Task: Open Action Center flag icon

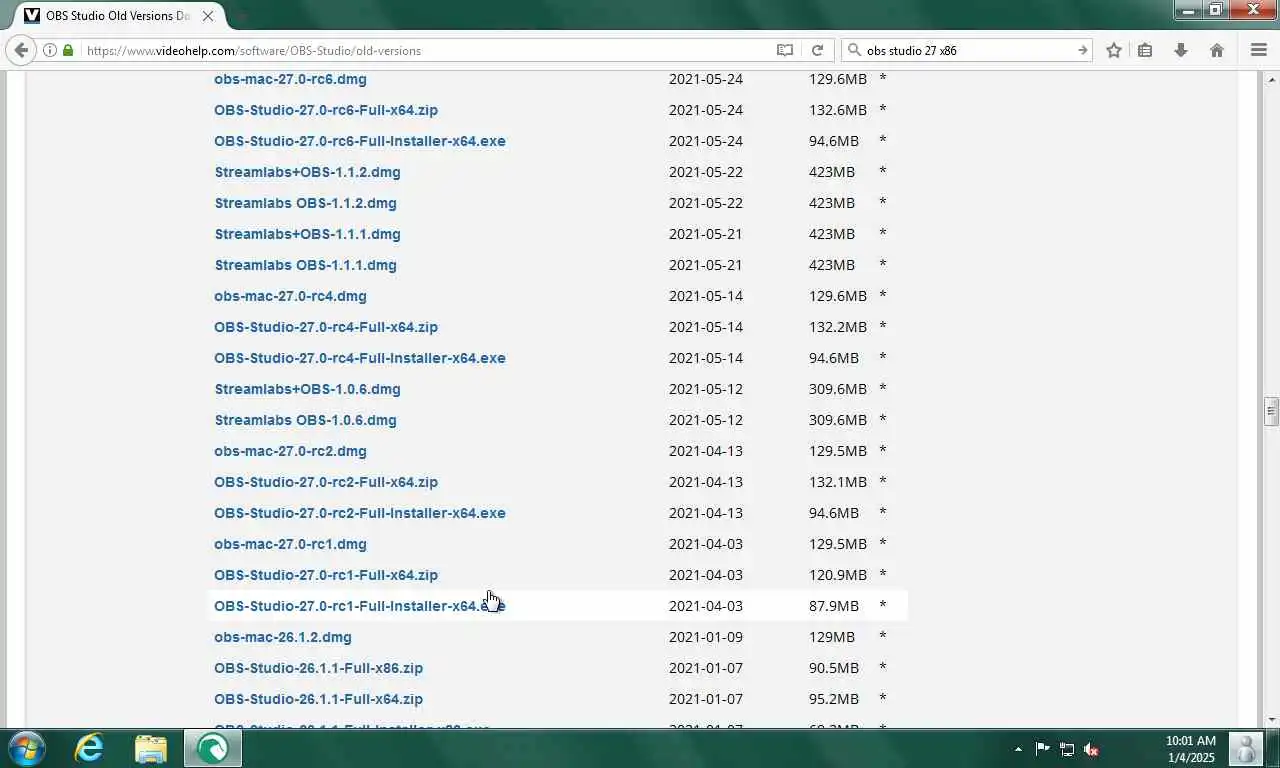Action: click(x=1042, y=749)
